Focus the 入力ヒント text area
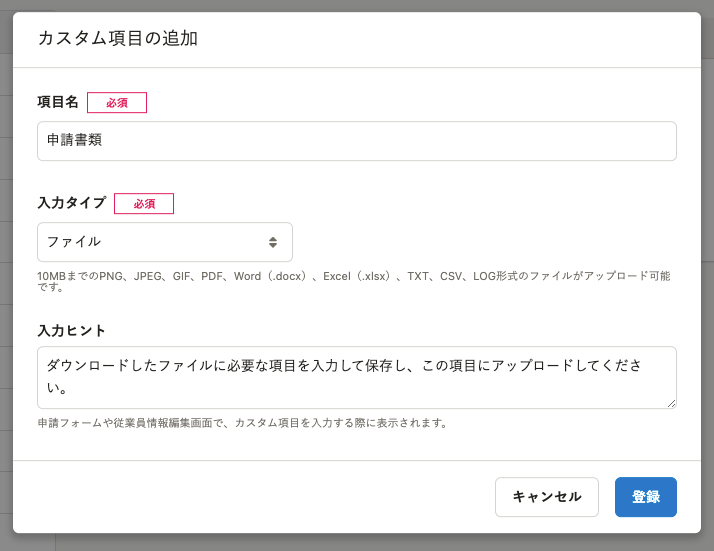This screenshot has width=714, height=551. [357, 378]
